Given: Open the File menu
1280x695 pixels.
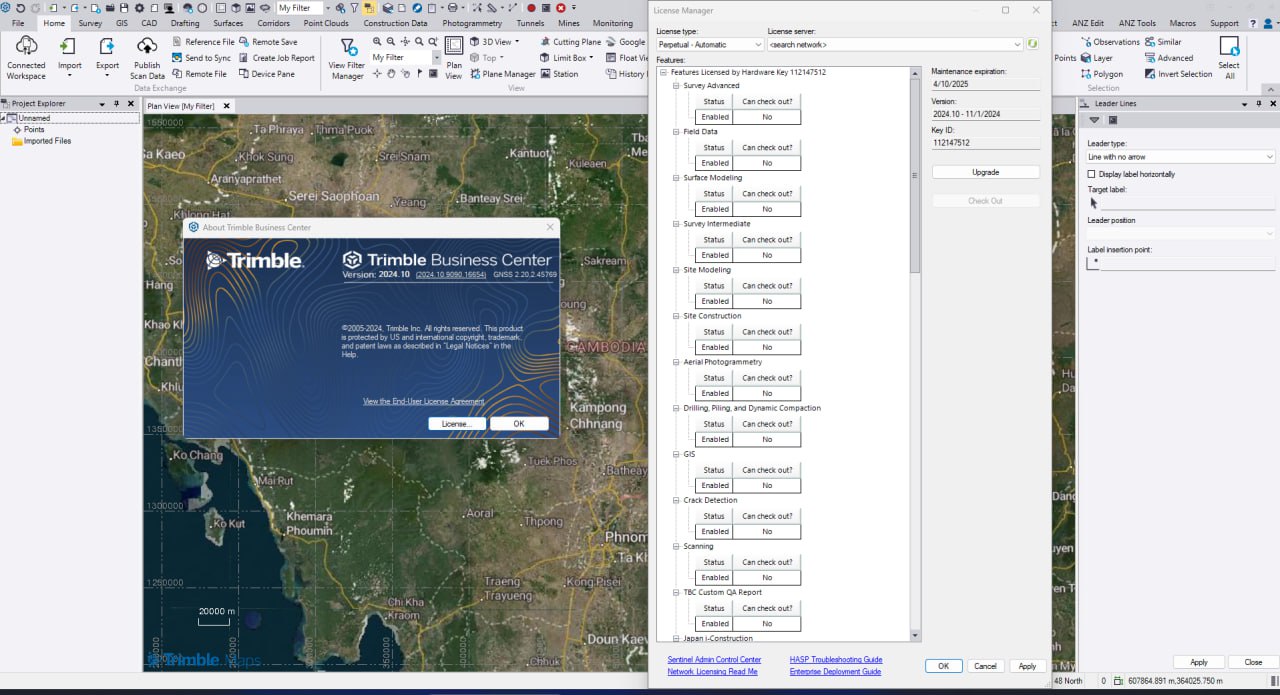Looking at the screenshot, I should [x=18, y=23].
